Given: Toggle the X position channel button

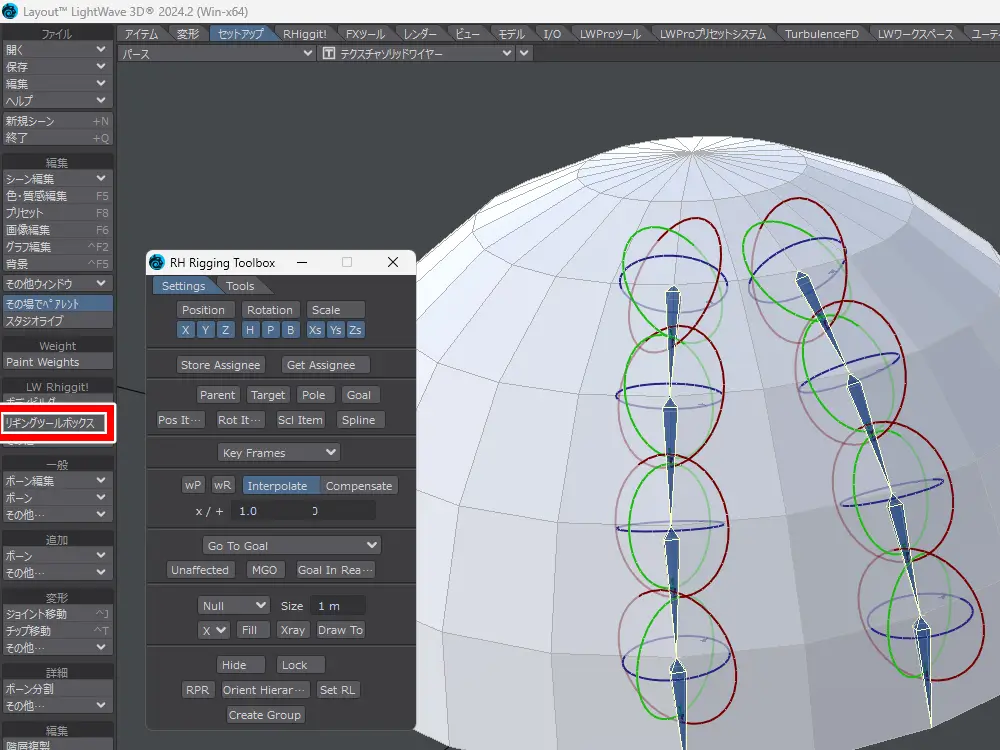Looking at the screenshot, I should [186, 330].
